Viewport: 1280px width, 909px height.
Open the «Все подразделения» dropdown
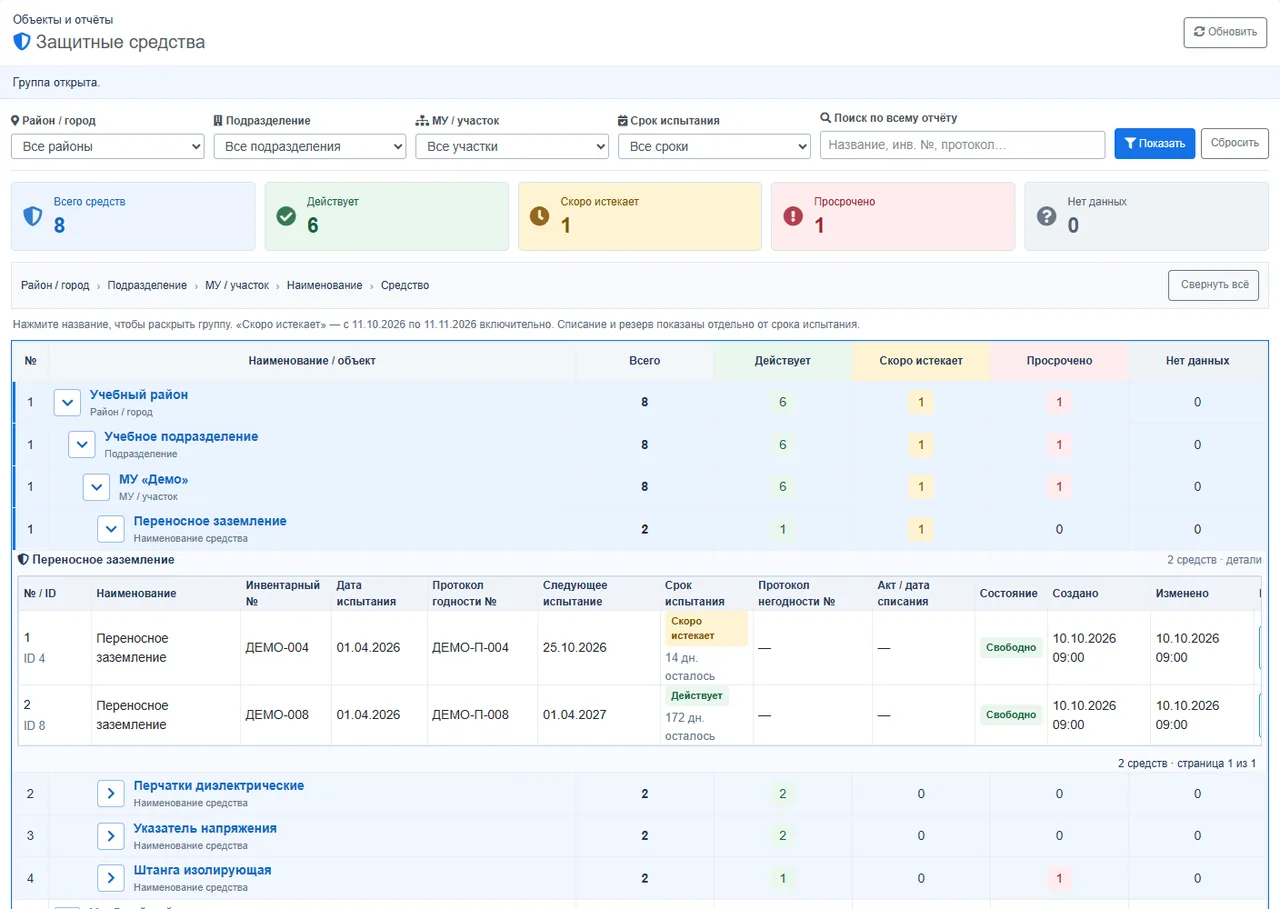310,146
